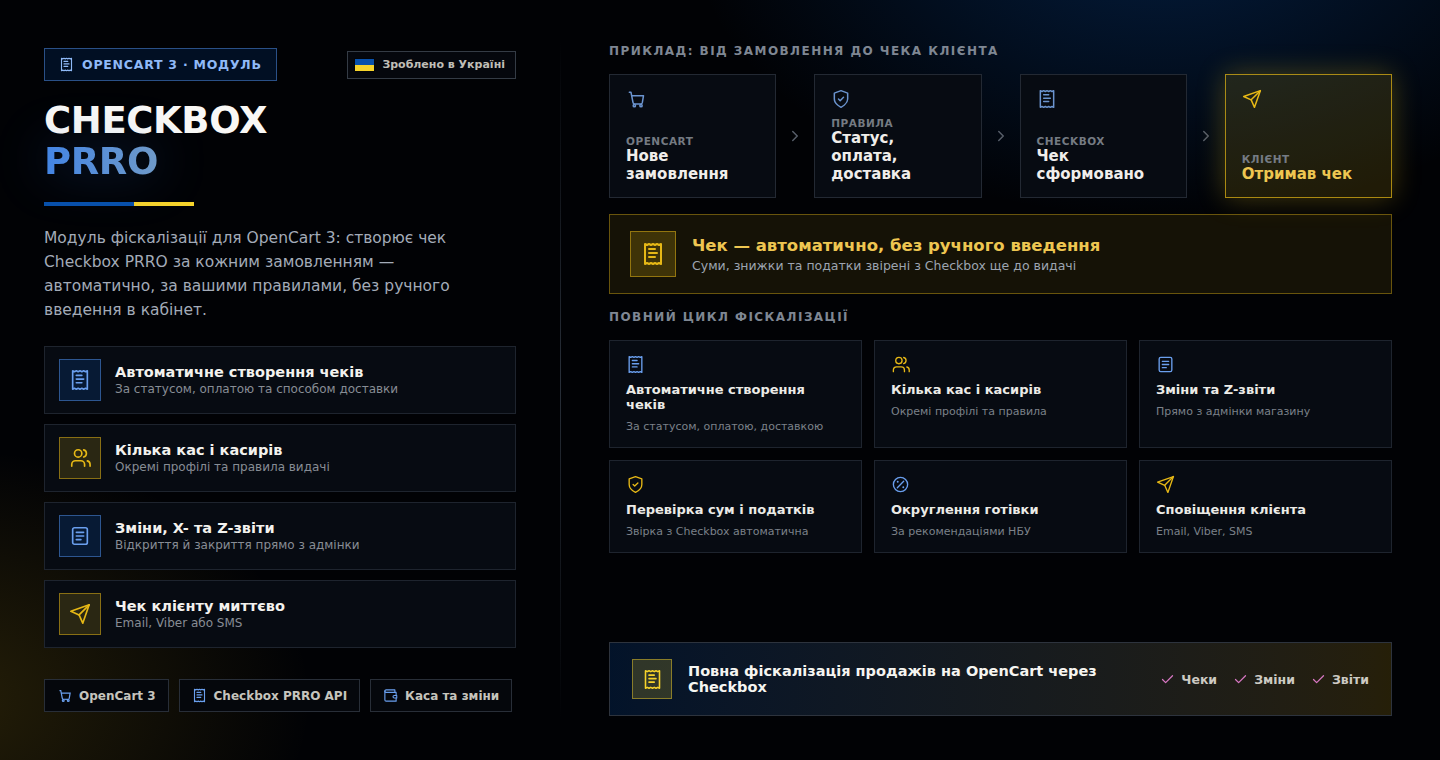The height and width of the screenshot is (760, 1440).
Task: Select the Каса та зміни chip
Action: [441, 696]
